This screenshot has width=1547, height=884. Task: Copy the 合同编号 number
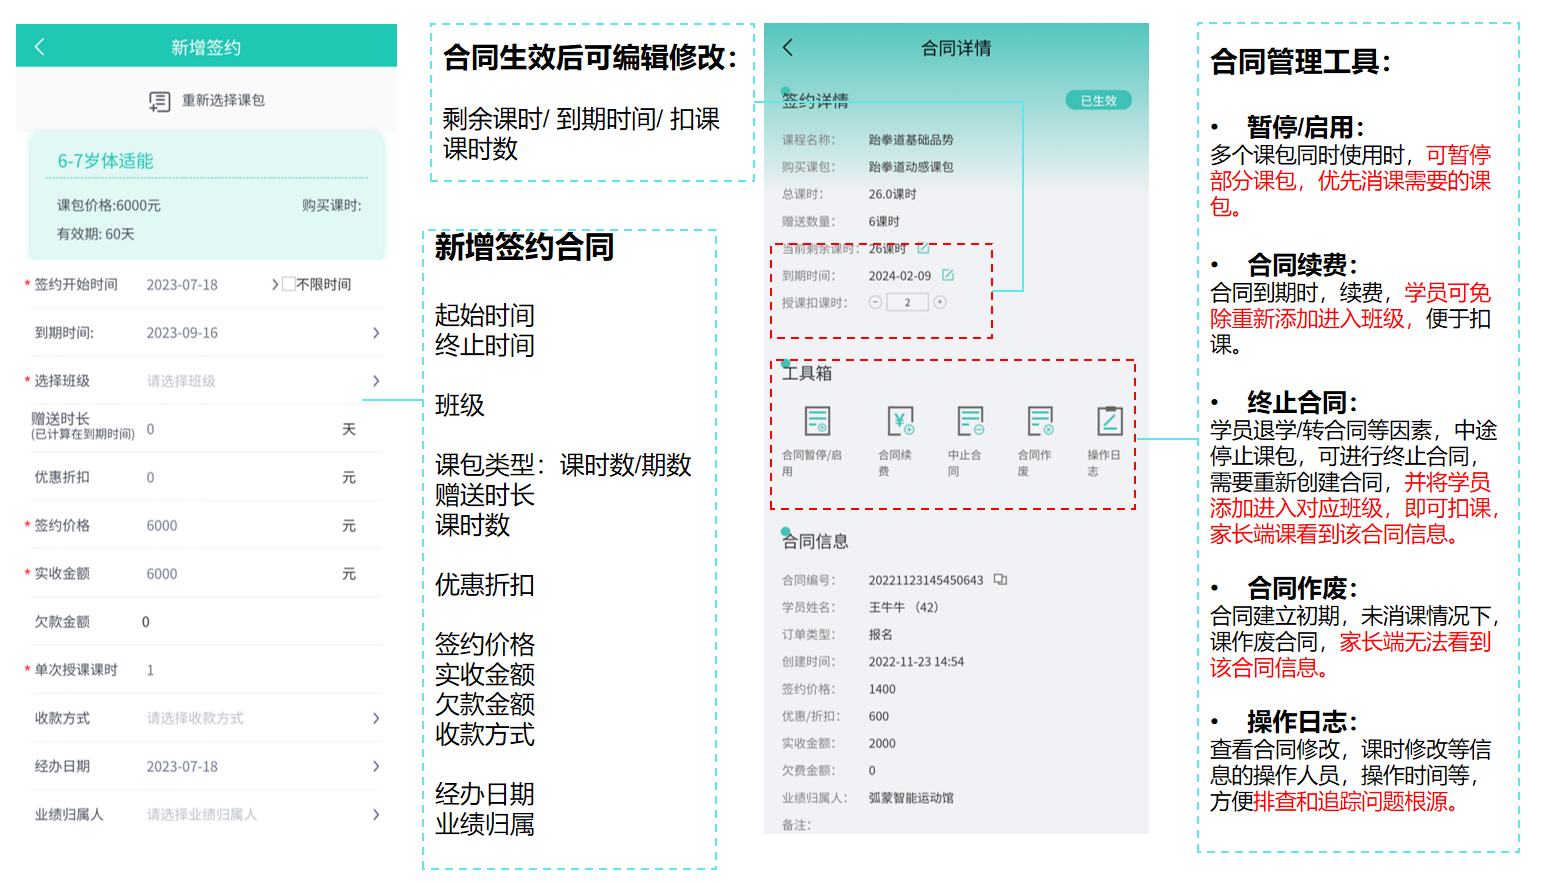tap(1000, 580)
